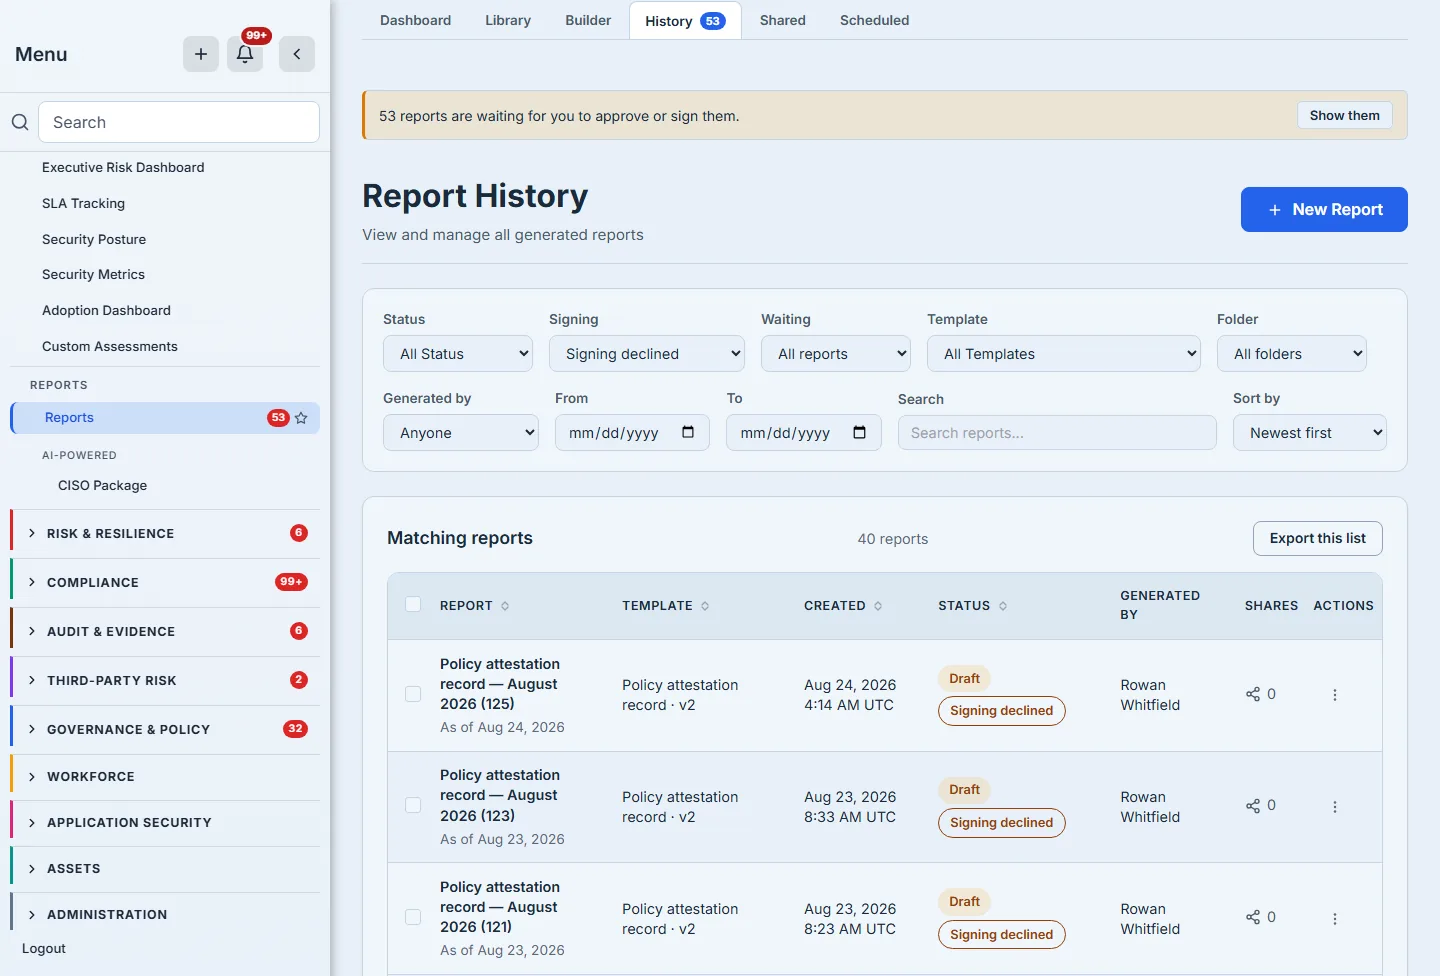Image resolution: width=1440 pixels, height=976 pixels.
Task: Click the magnifier search icon in sidebar
Action: (x=20, y=122)
